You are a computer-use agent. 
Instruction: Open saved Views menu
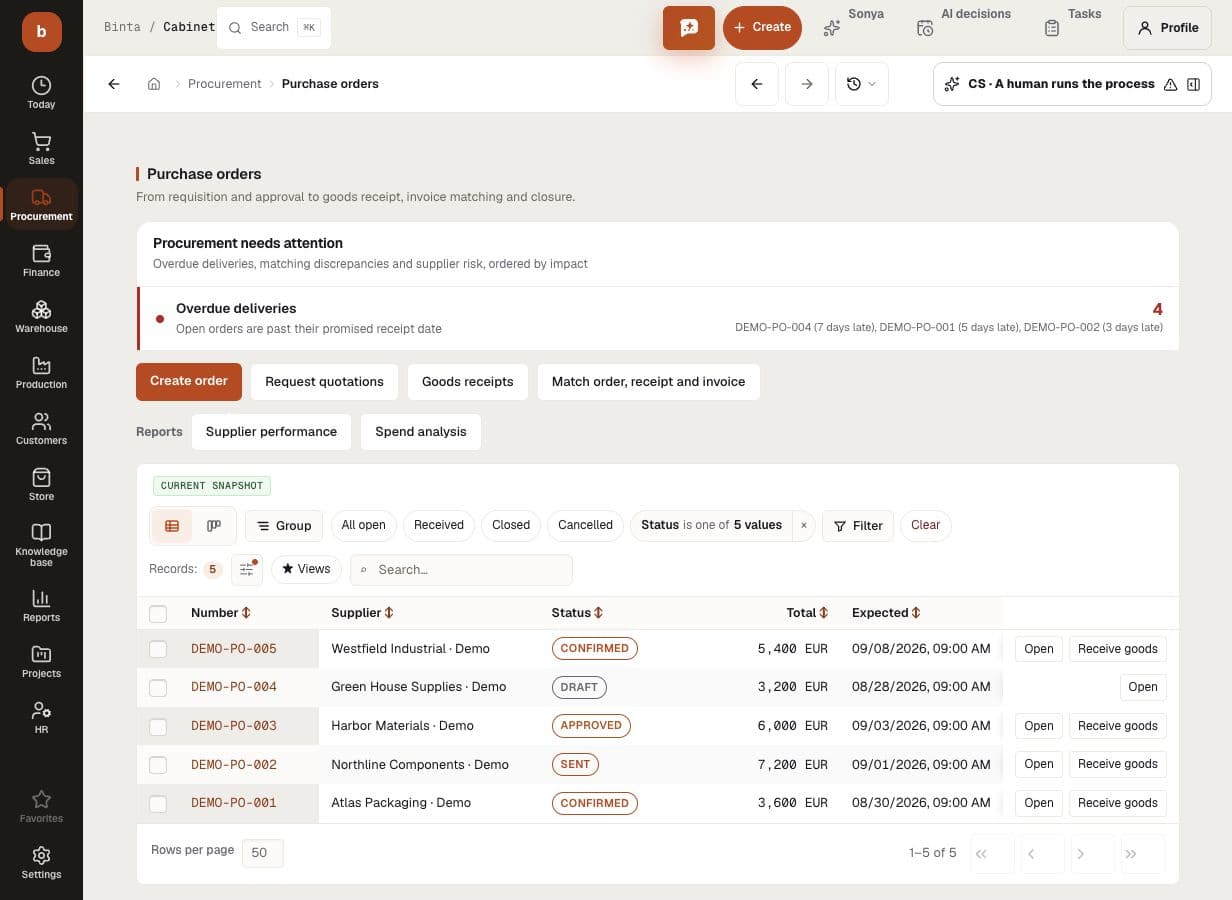coord(306,569)
